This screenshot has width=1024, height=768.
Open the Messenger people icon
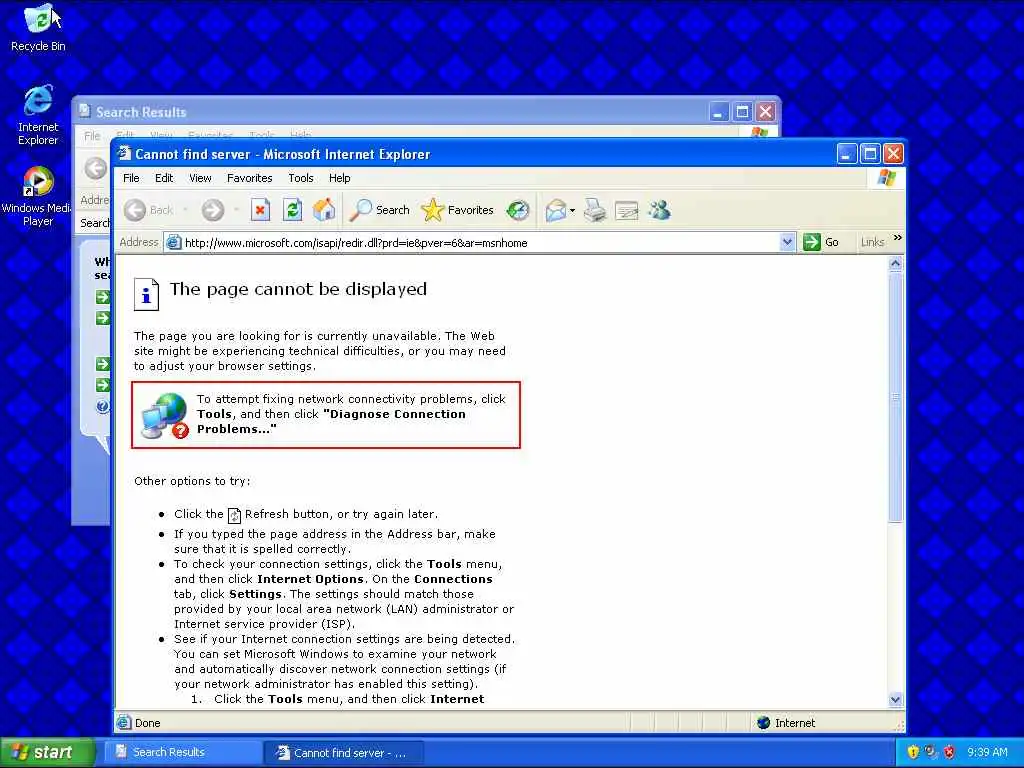pyautogui.click(x=660, y=210)
